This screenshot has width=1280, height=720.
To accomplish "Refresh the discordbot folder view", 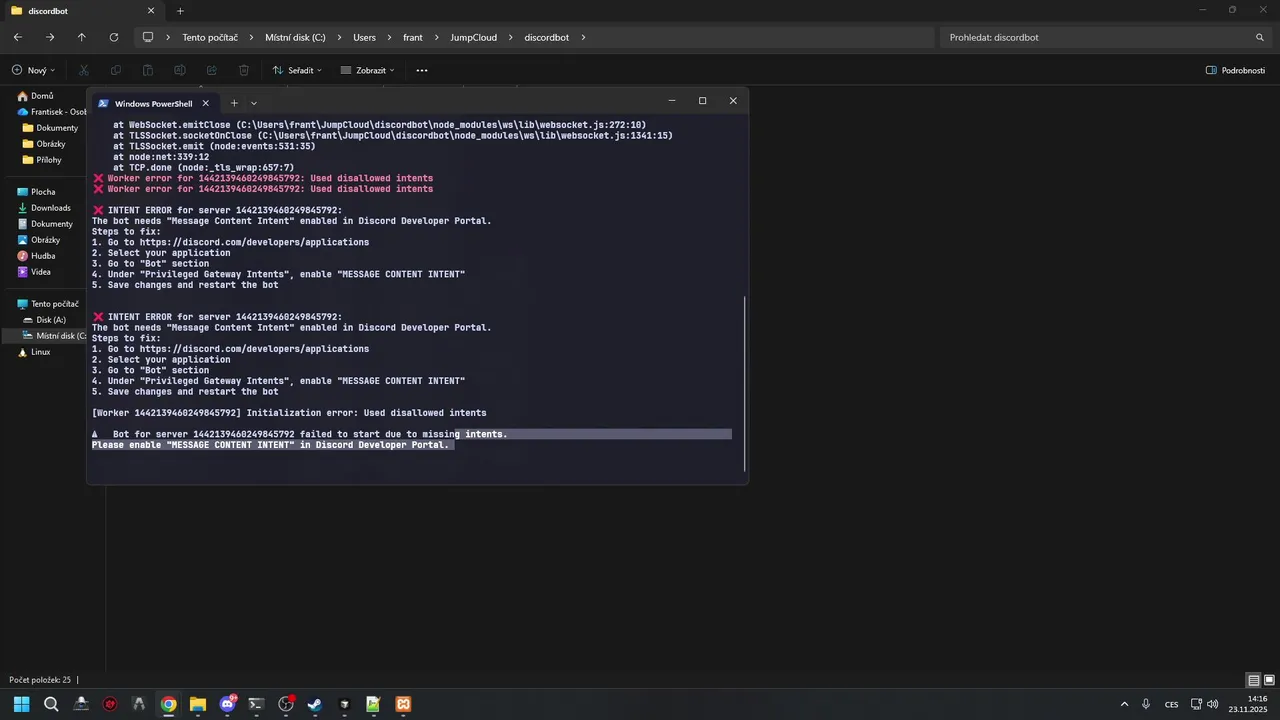I will click(114, 37).
